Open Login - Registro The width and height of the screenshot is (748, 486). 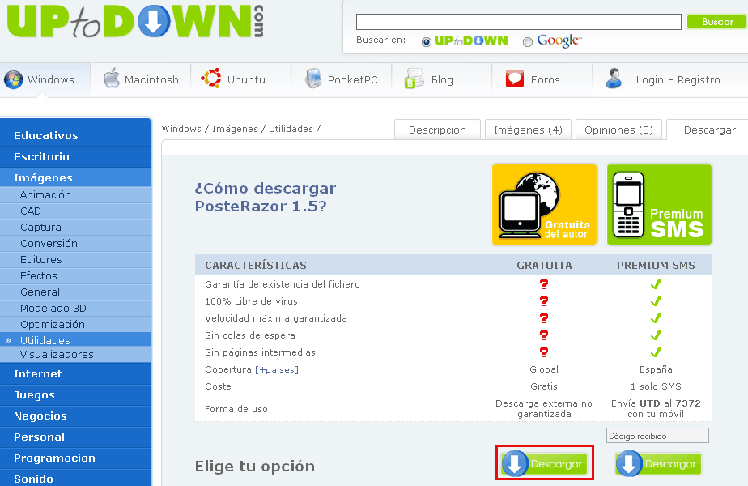point(677,80)
